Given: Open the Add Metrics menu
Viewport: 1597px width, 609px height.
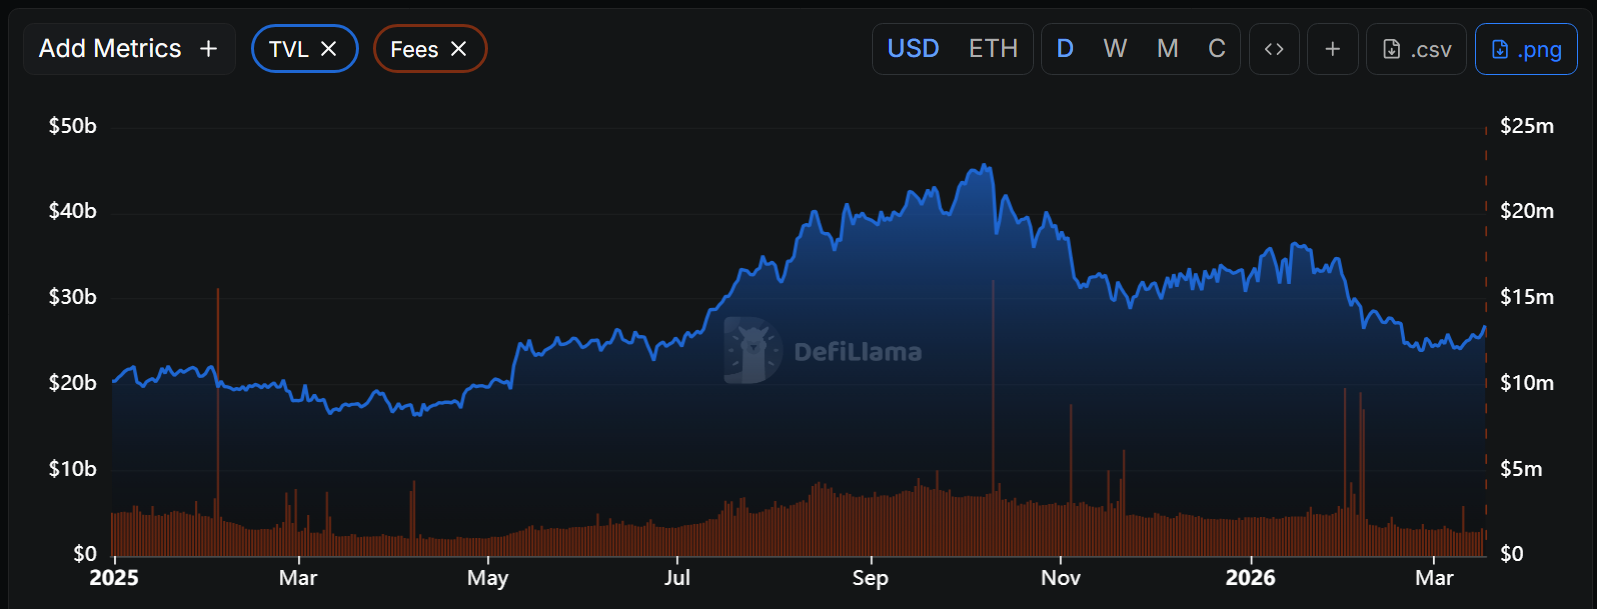Looking at the screenshot, I should tap(129, 49).
